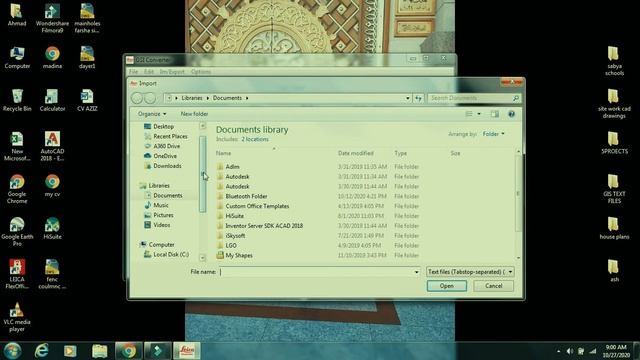The width and height of the screenshot is (640, 360).
Task: Select the Google Earth Pro icon
Action: click(17, 231)
